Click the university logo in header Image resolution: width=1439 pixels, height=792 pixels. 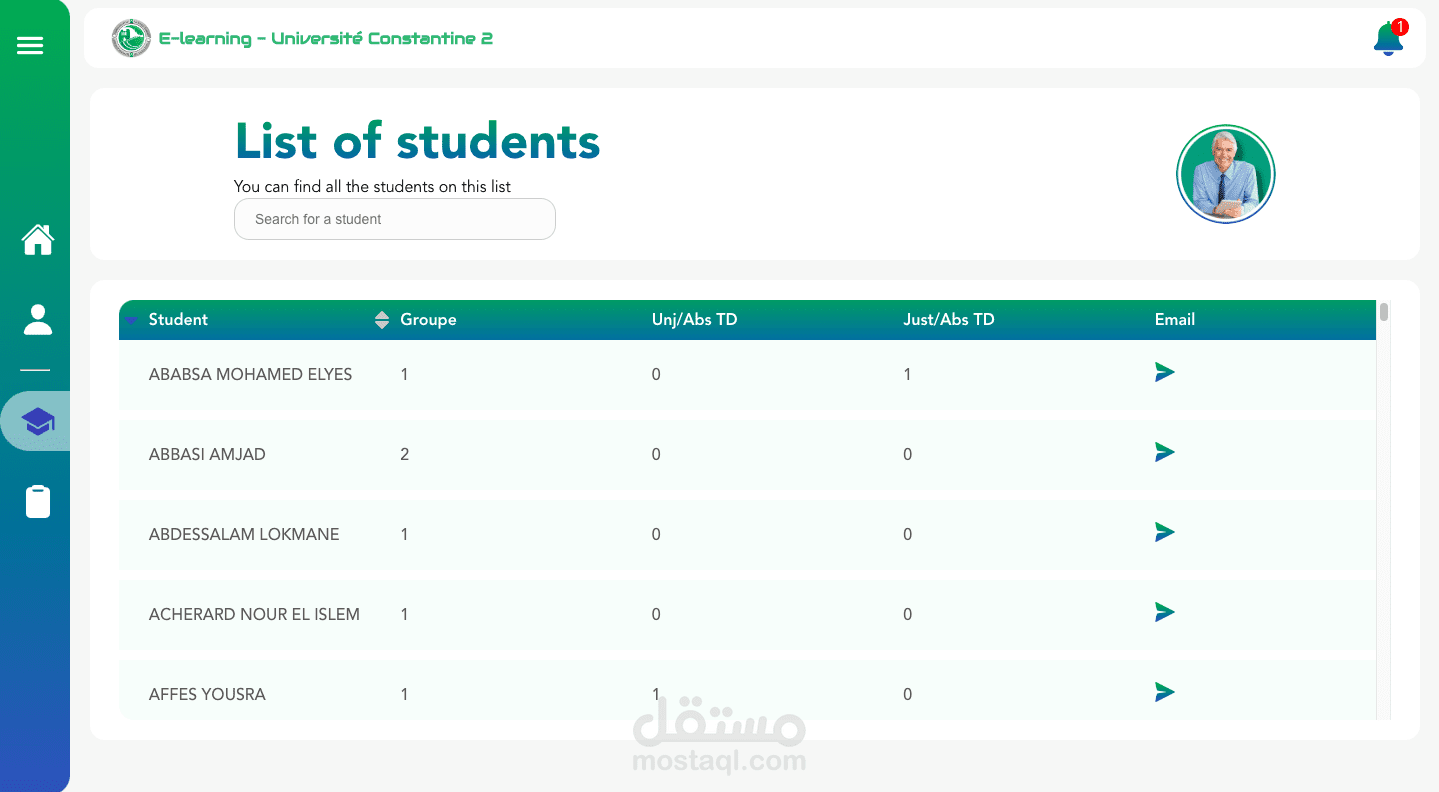tap(131, 39)
